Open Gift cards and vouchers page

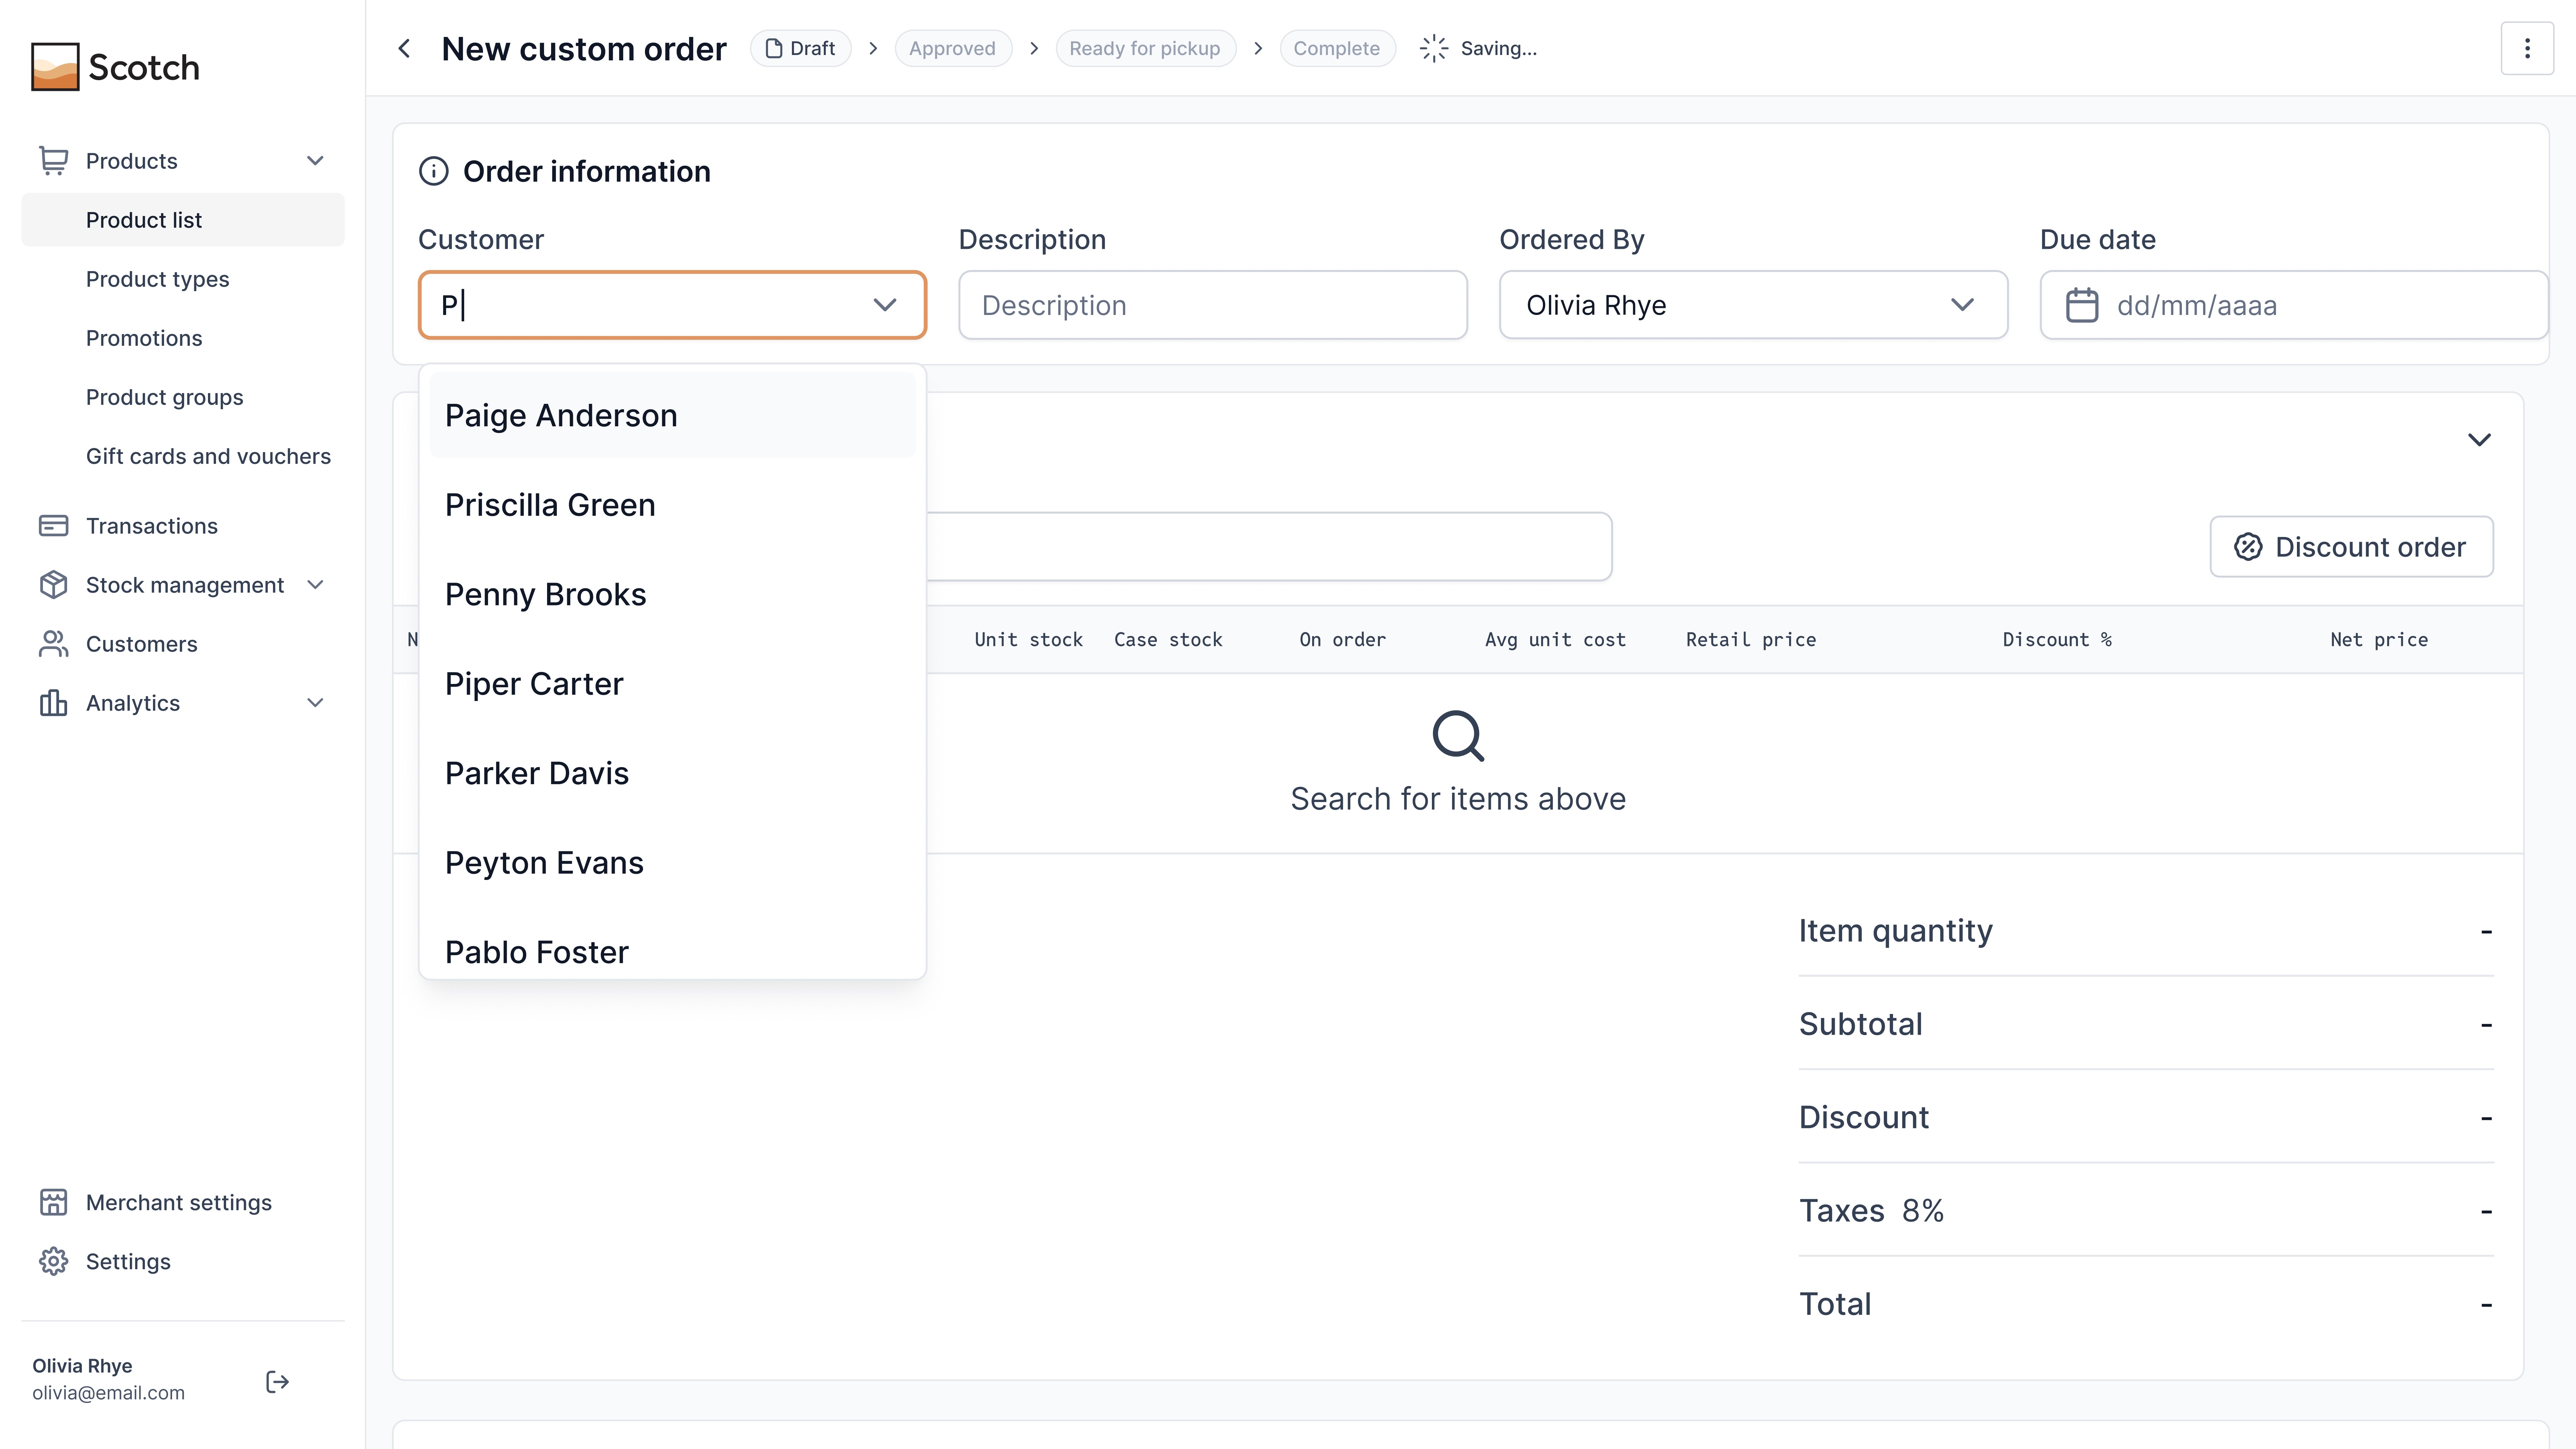pos(208,456)
